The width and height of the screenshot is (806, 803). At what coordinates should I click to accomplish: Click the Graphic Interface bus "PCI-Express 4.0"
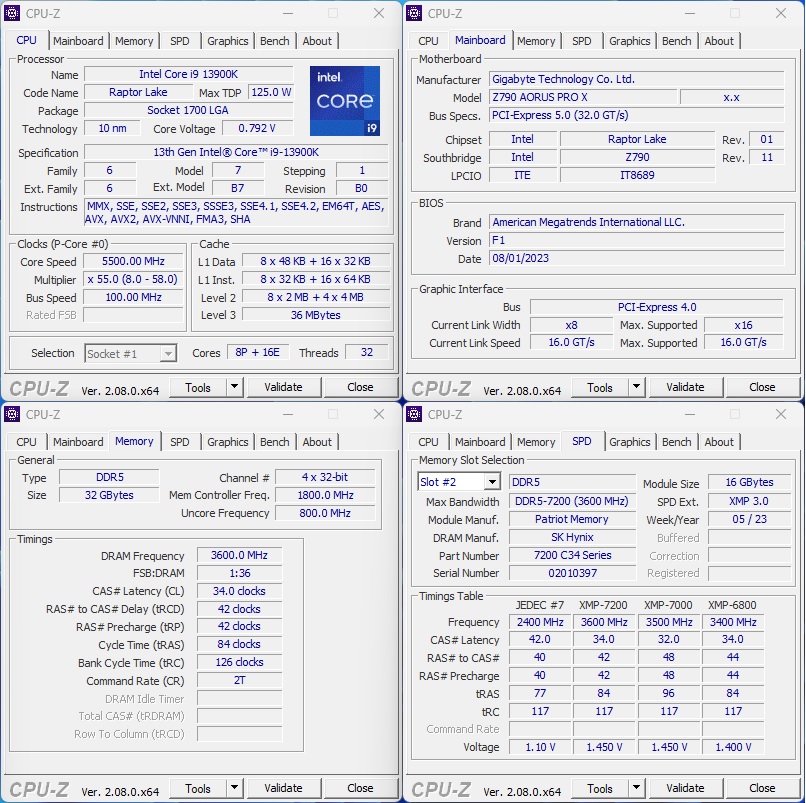point(657,307)
